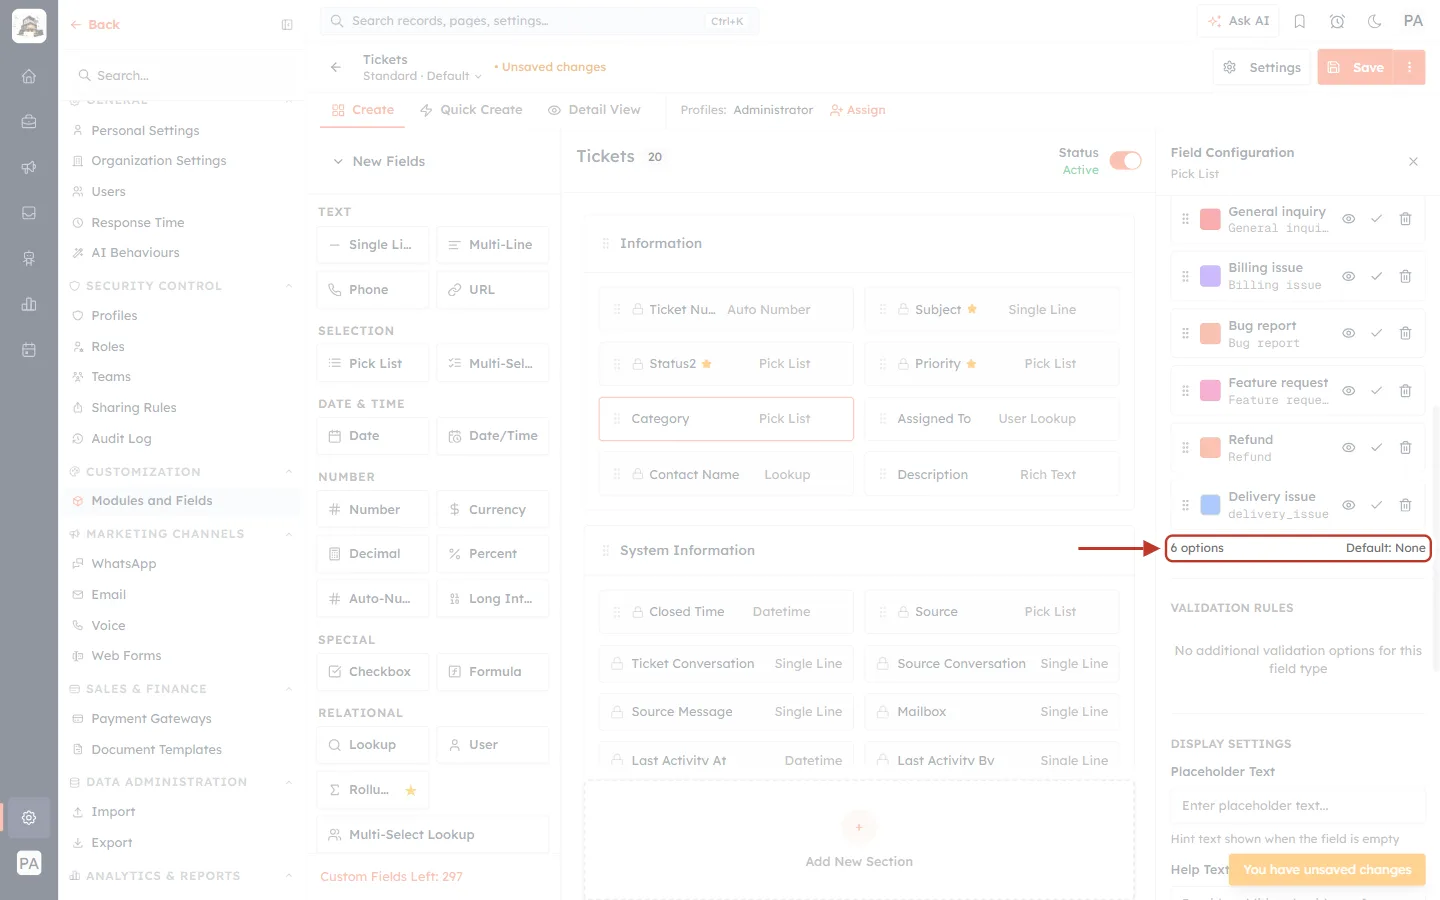Open the megaphone campaigns icon
This screenshot has width=1440, height=900.
29,167
